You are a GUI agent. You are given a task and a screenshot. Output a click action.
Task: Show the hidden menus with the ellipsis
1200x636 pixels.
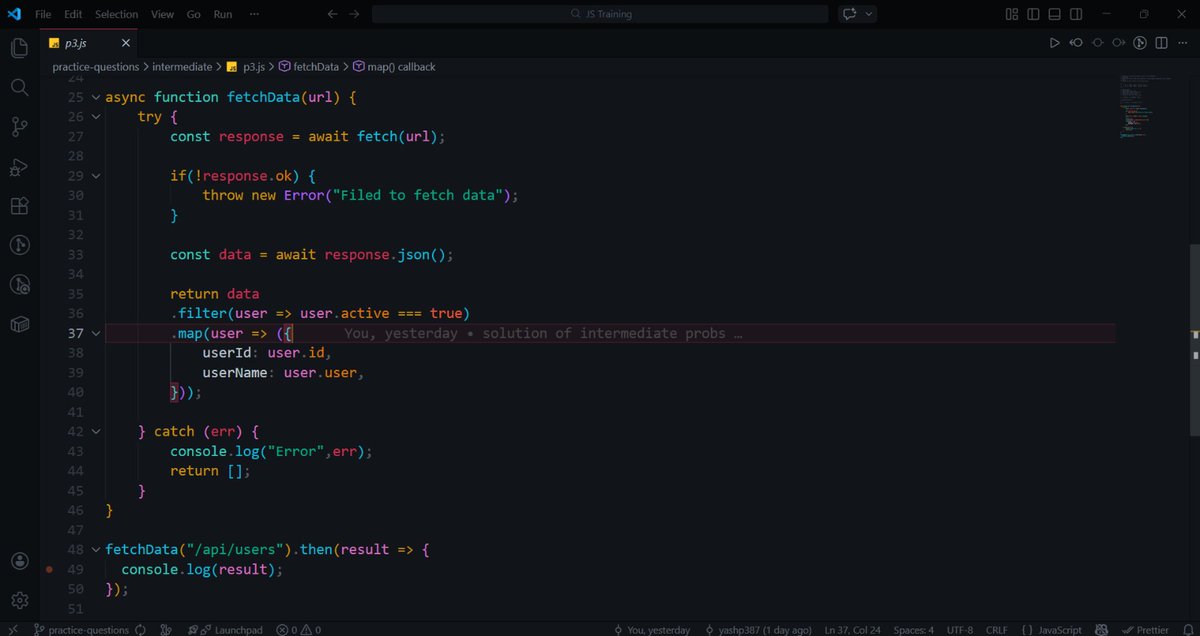tap(254, 14)
